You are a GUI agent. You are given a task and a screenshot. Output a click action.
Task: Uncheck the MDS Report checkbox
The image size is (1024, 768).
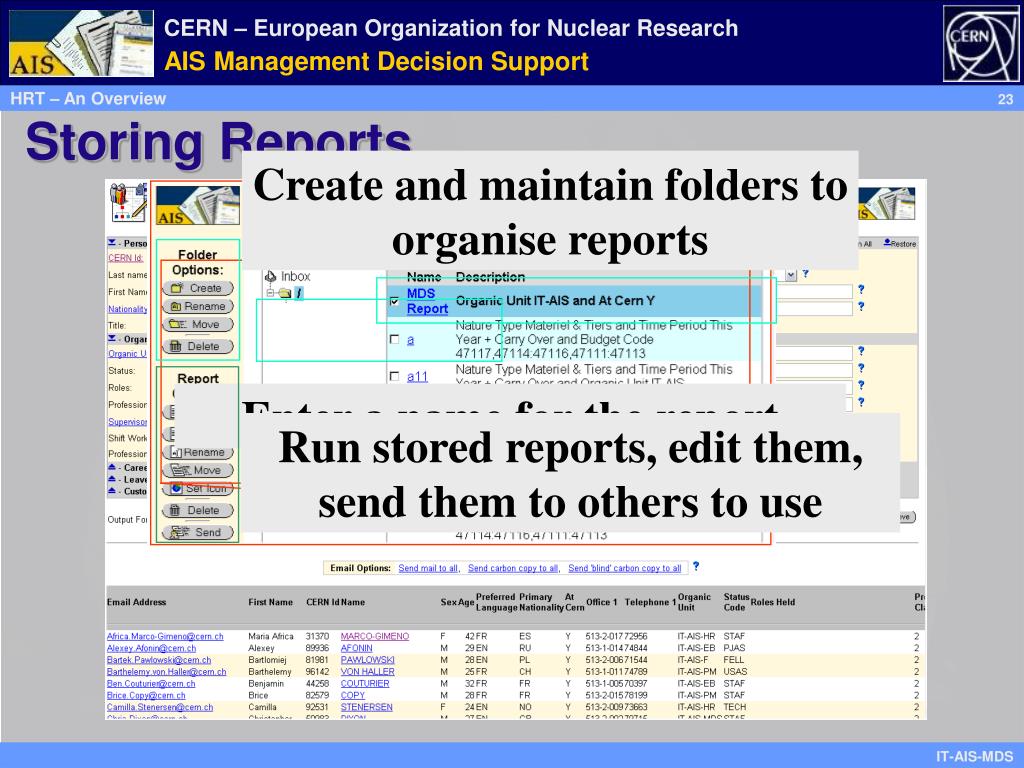(394, 301)
